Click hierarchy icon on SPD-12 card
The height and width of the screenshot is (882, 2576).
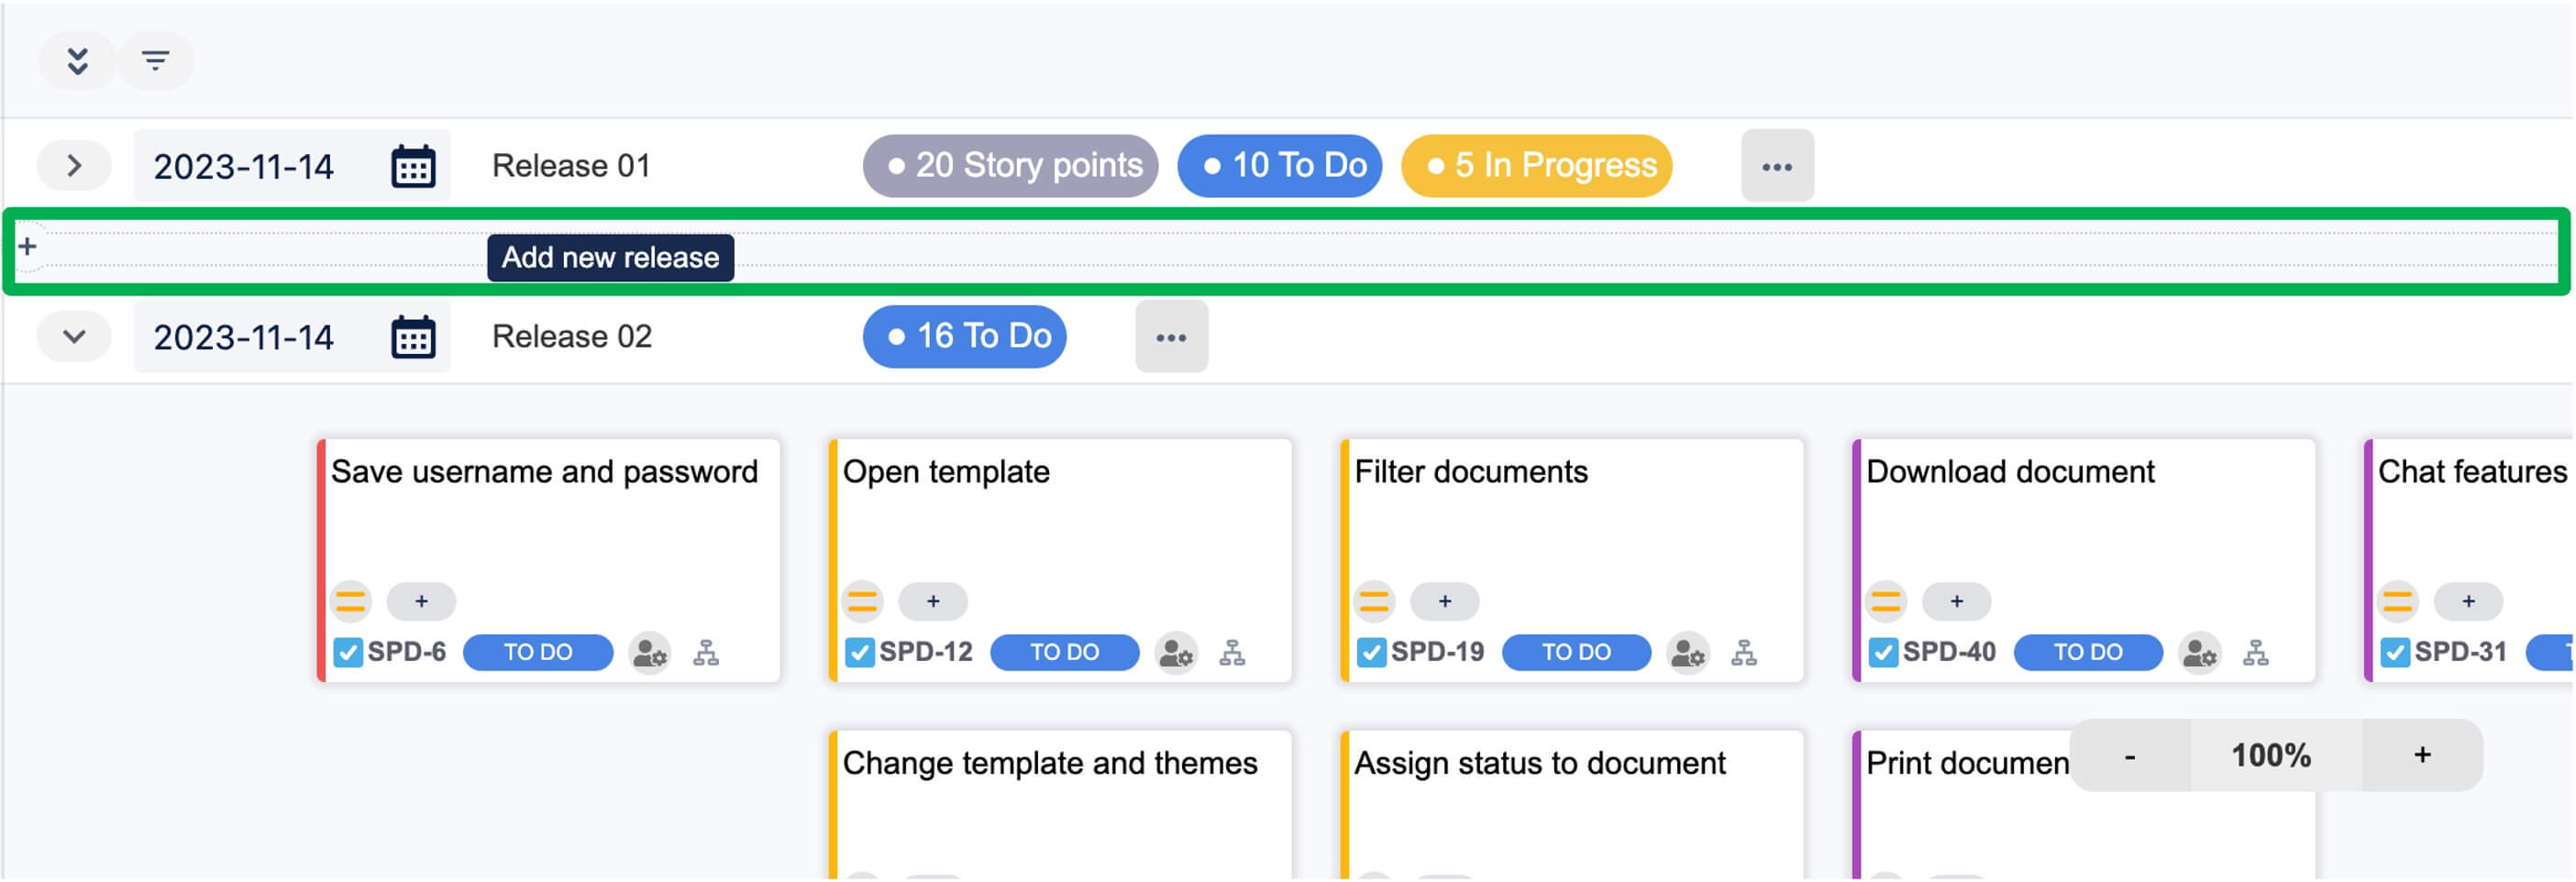(1232, 653)
